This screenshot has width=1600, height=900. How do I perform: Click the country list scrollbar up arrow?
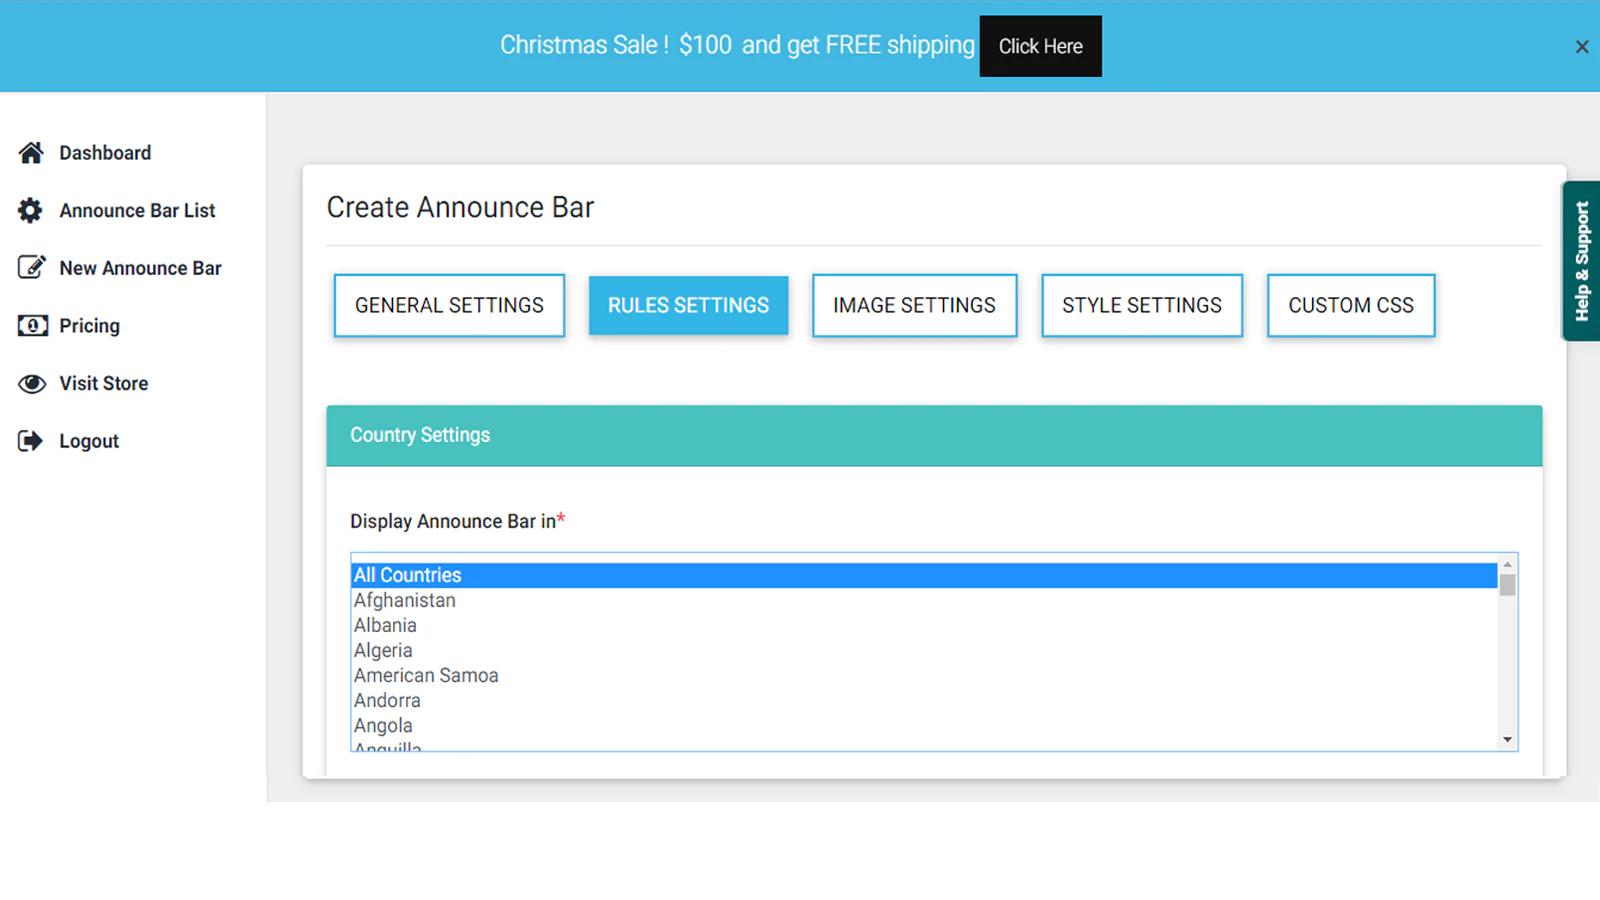[x=1507, y=565]
